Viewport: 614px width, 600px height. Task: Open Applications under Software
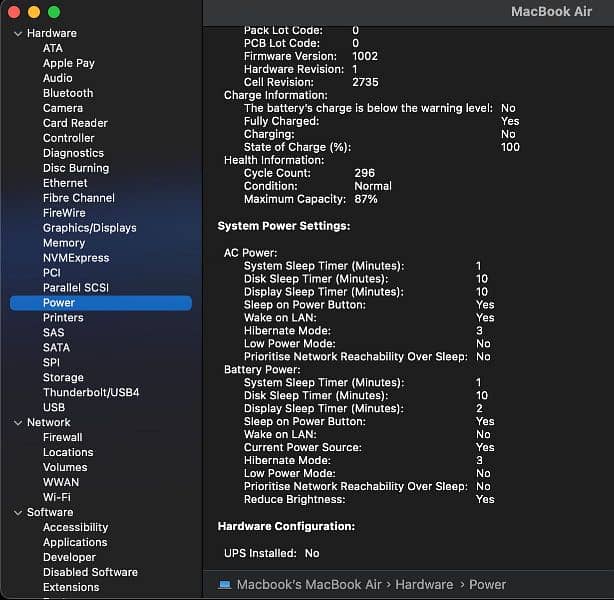point(75,542)
